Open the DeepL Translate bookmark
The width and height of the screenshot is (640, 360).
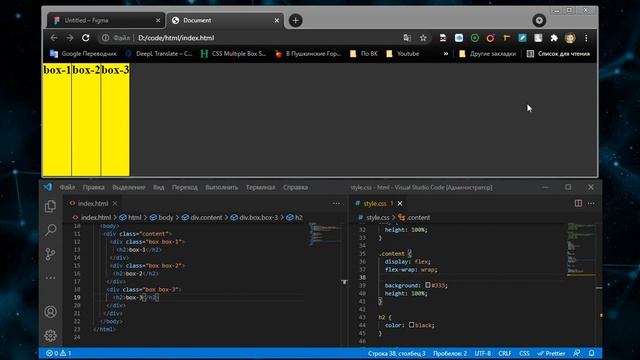pos(159,54)
